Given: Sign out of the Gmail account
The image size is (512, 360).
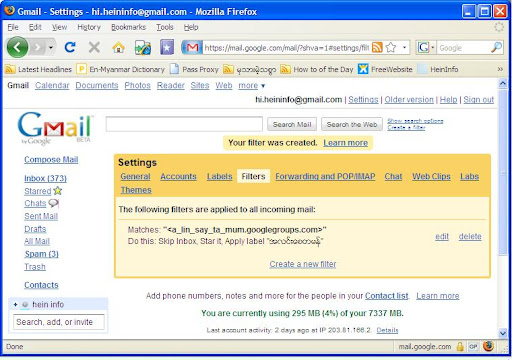Looking at the screenshot, I should click(479, 99).
